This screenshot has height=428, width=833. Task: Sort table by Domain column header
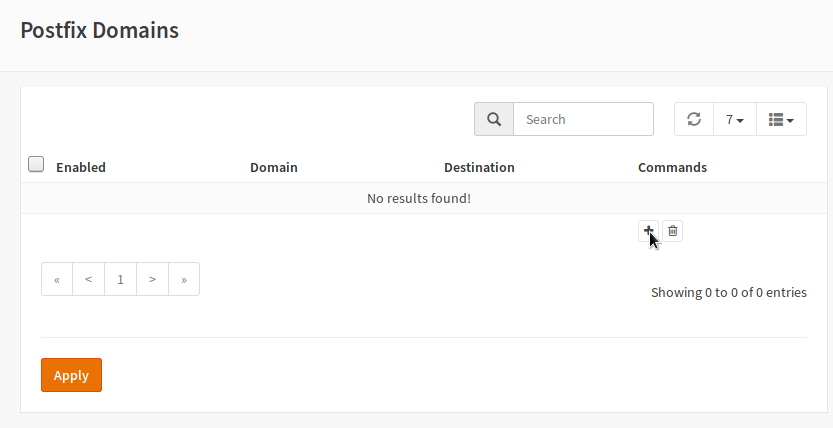point(274,167)
